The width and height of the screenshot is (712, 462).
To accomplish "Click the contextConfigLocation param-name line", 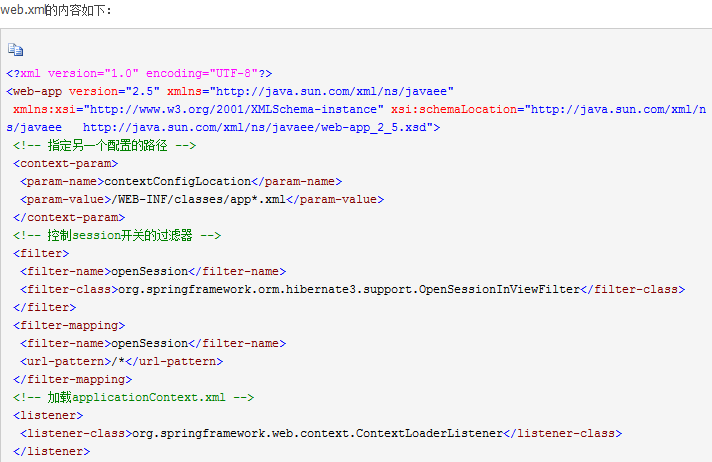I will [x=181, y=182].
